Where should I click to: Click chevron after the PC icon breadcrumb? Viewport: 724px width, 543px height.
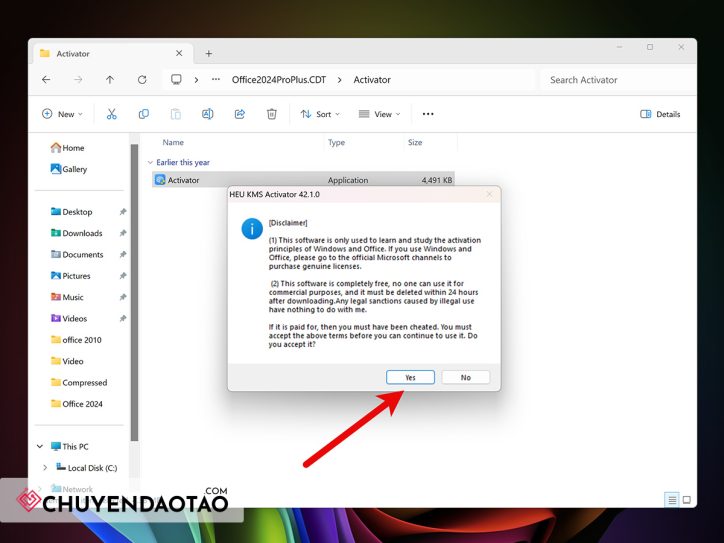click(x=196, y=80)
